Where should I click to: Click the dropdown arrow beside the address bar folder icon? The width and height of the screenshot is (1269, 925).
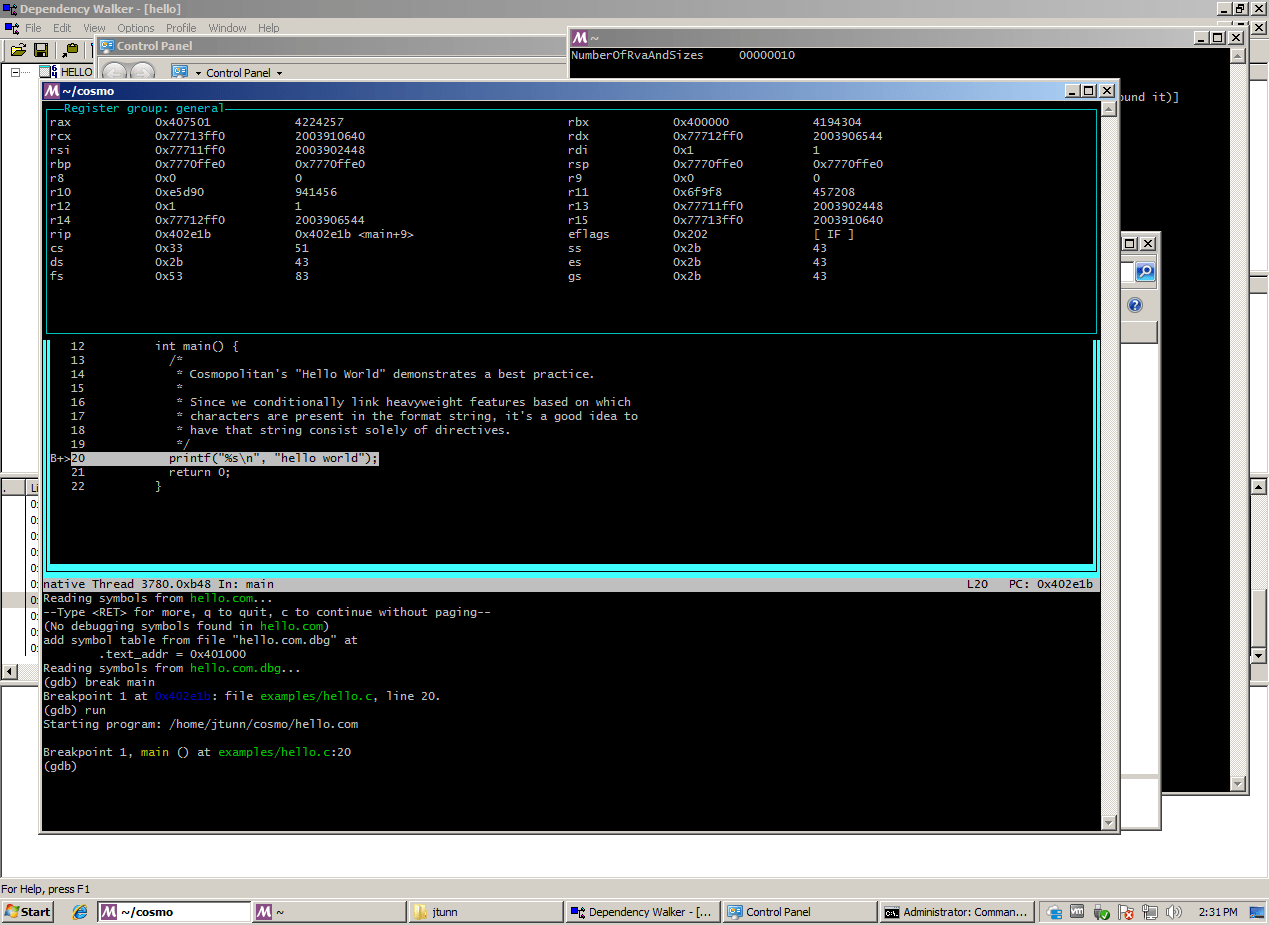196,71
